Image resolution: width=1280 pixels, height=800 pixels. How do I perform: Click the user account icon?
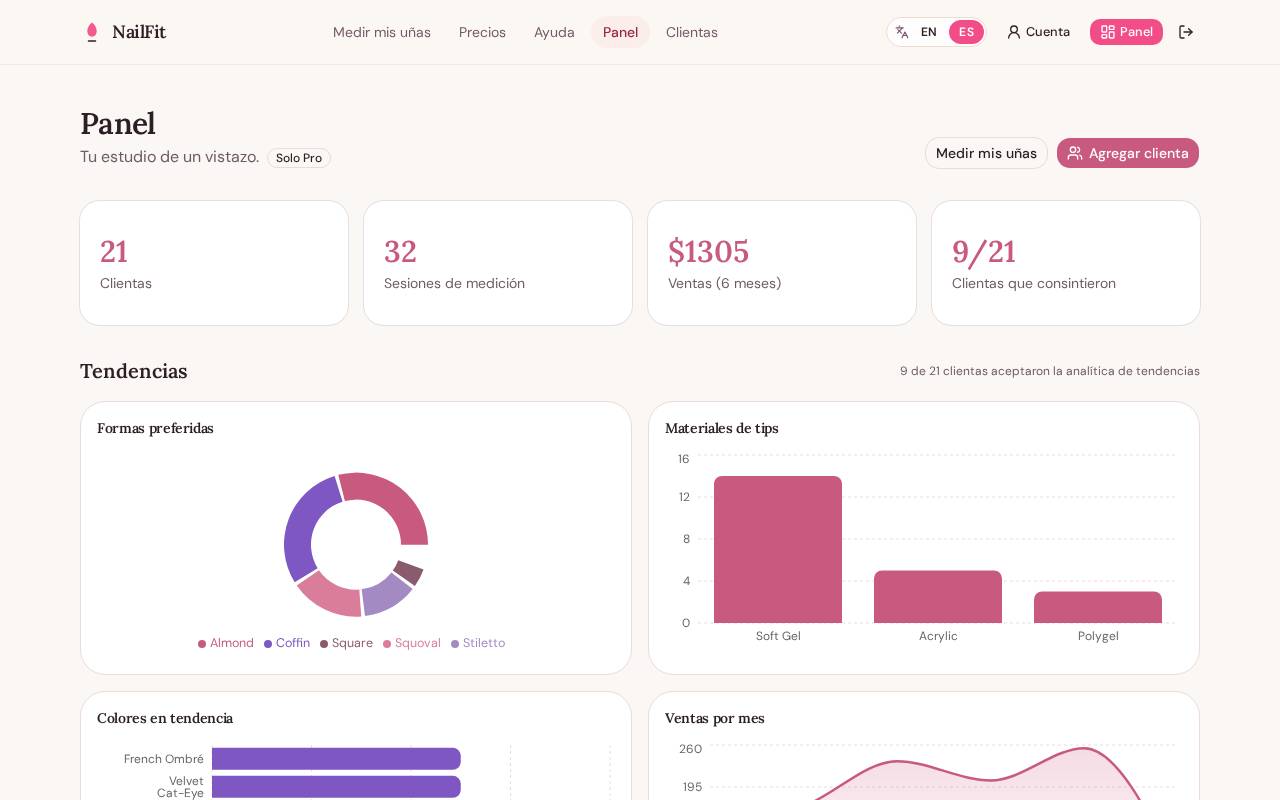click(1014, 32)
